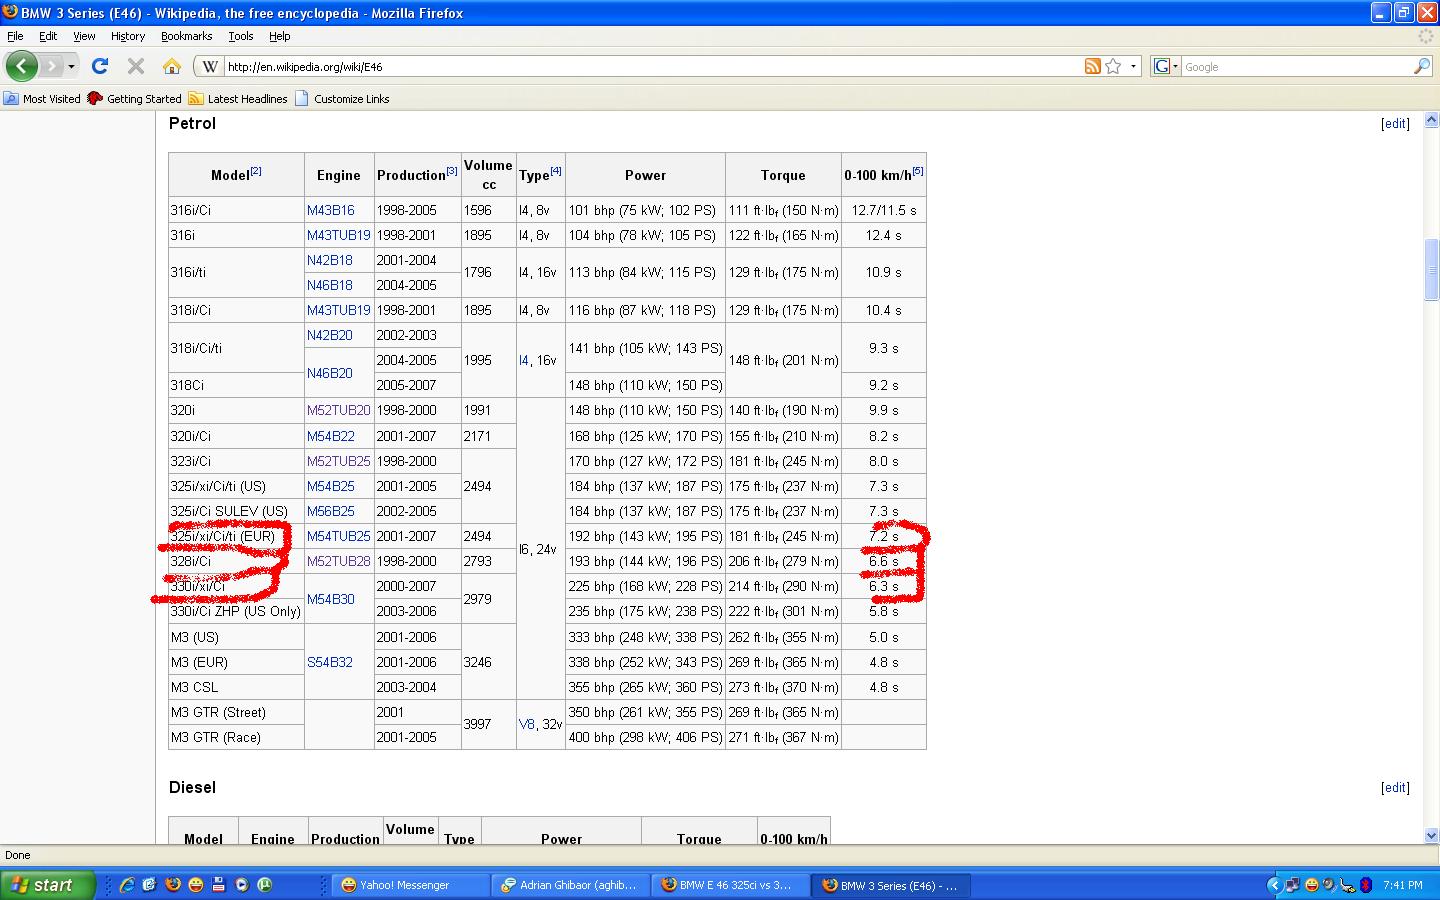Click the floppy disk Quick Launch icon
This screenshot has height=900, width=1440.
219,885
